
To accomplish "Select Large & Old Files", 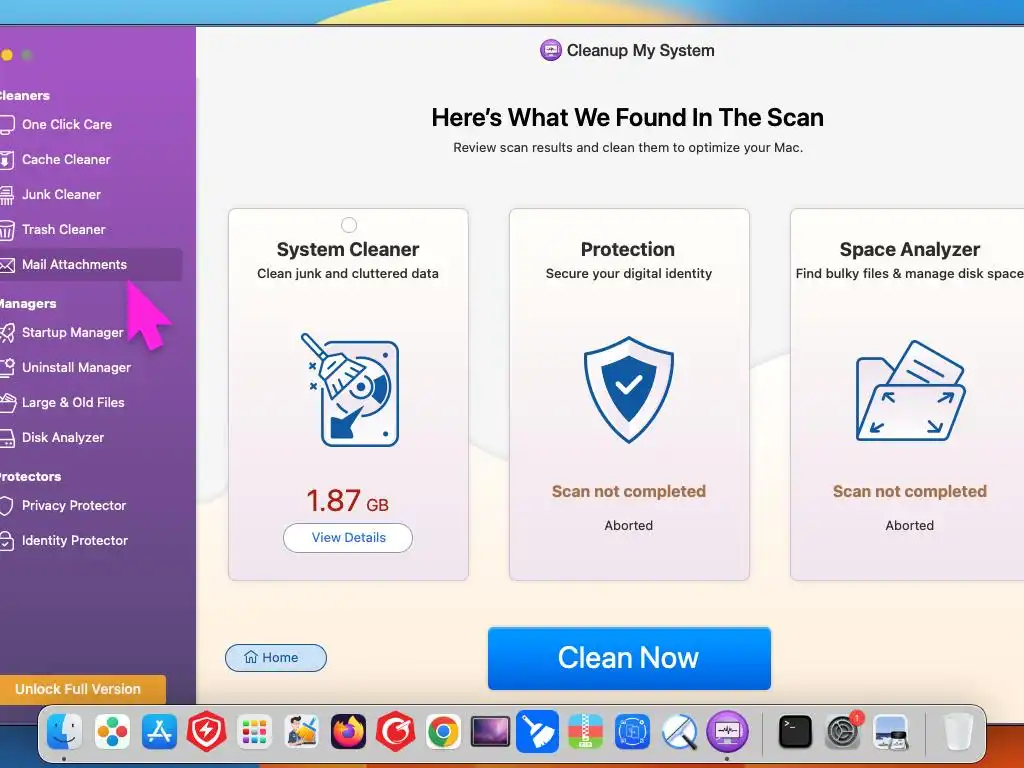I will pyautogui.click(x=72, y=402).
